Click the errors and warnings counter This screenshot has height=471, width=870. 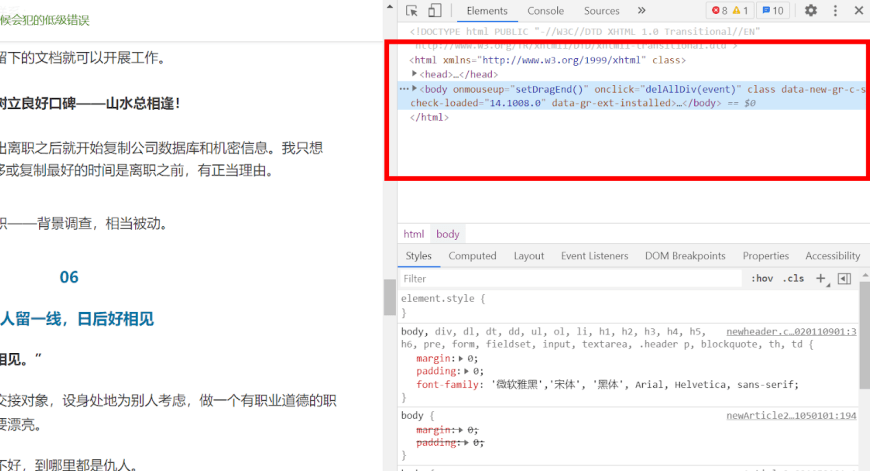729,11
